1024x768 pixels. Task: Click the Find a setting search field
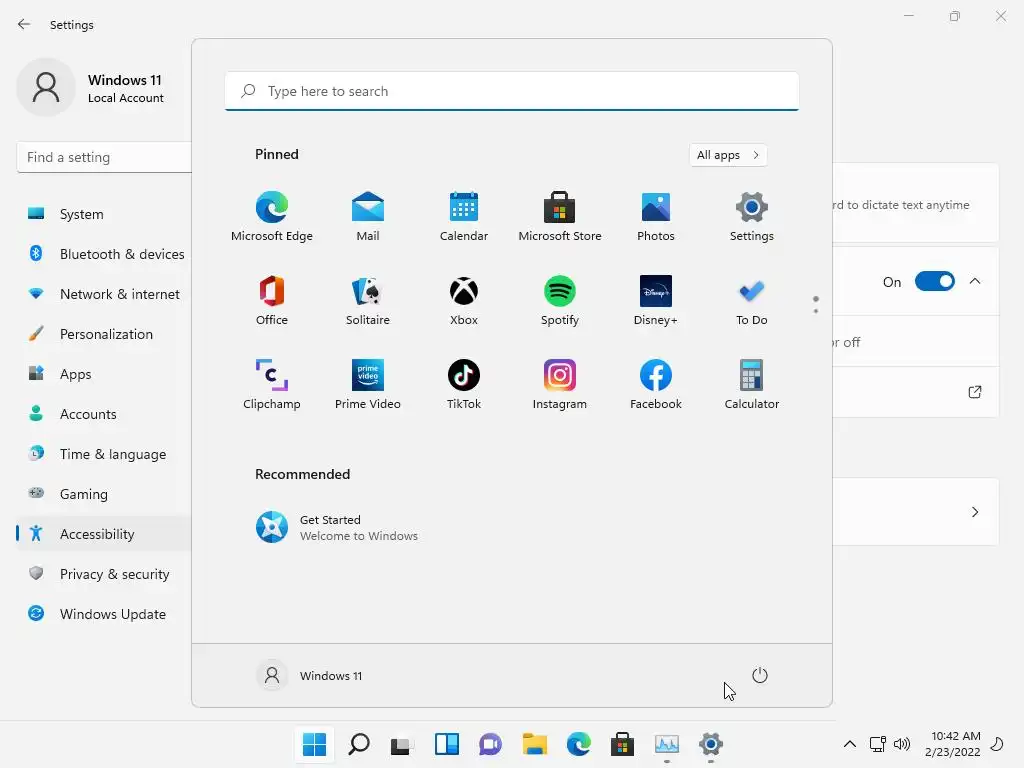104,157
